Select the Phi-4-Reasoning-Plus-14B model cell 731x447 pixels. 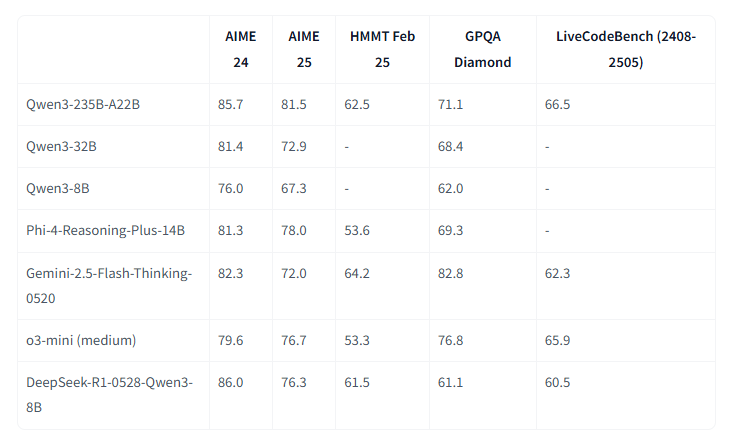[x=106, y=231]
